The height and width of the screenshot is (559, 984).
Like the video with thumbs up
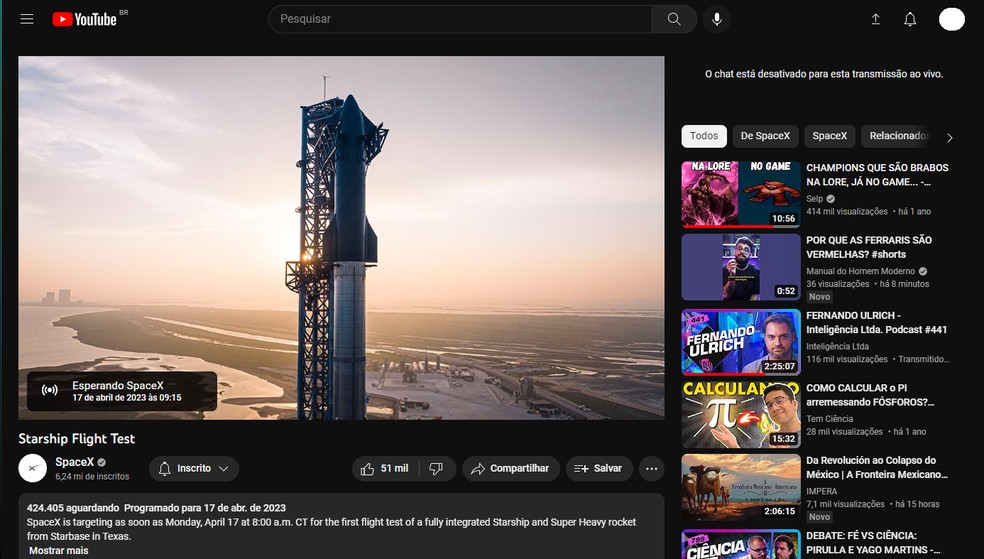pos(385,469)
